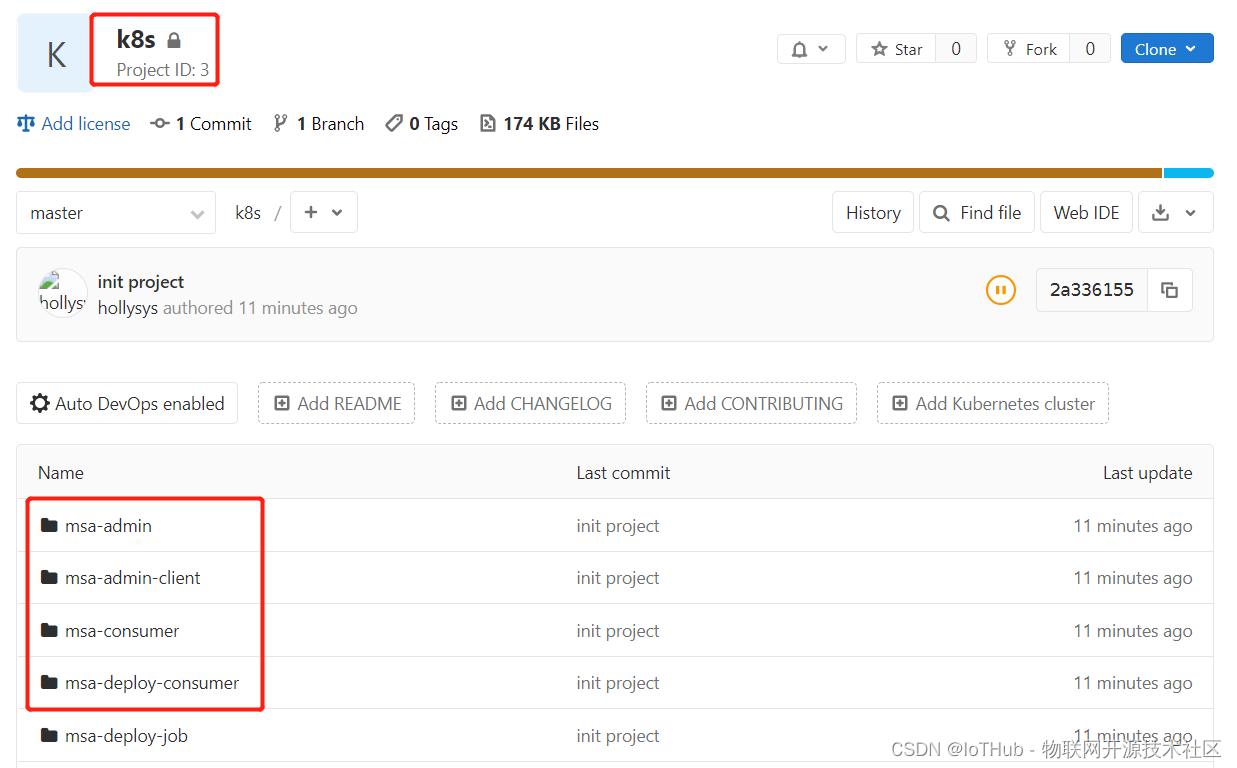Open the 174 KB Files link
Image resolution: width=1237 pixels, height=768 pixels.
coord(540,124)
